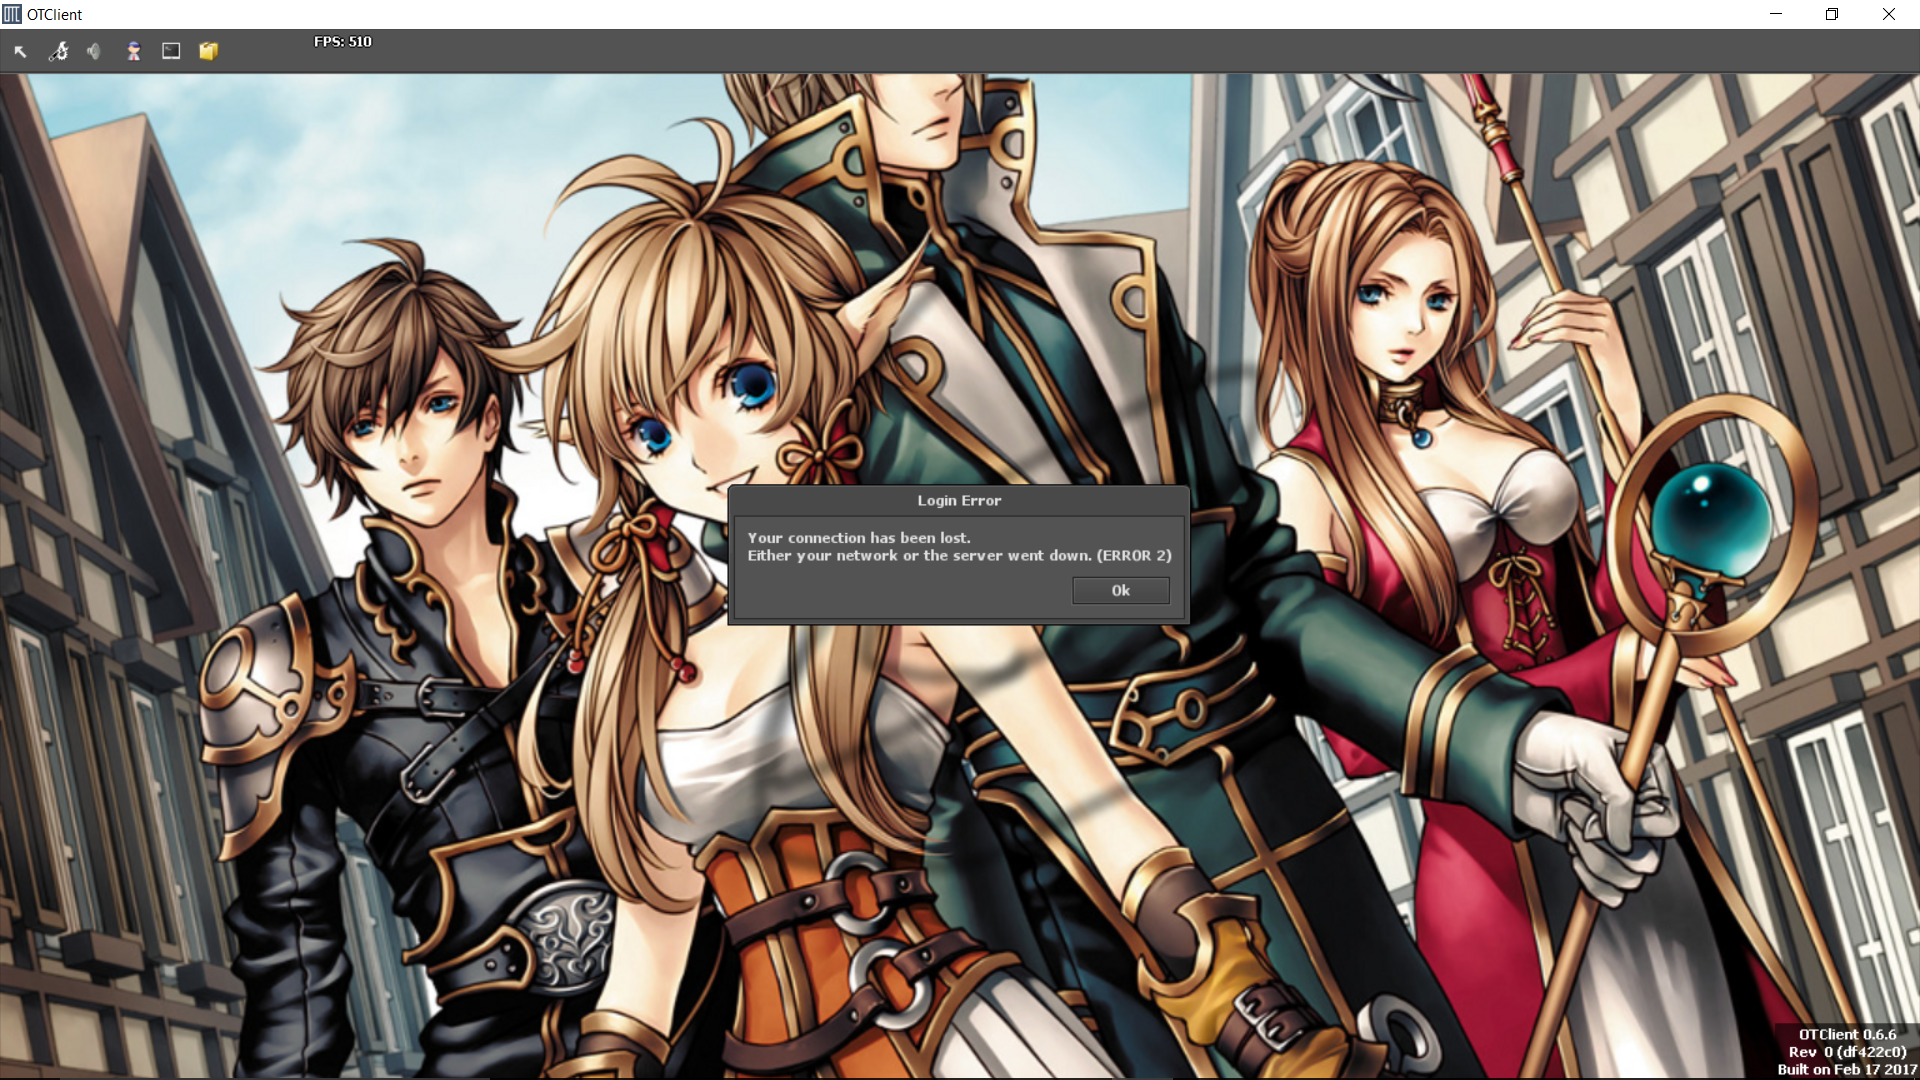Click the FPS: 510 counter

343,41
